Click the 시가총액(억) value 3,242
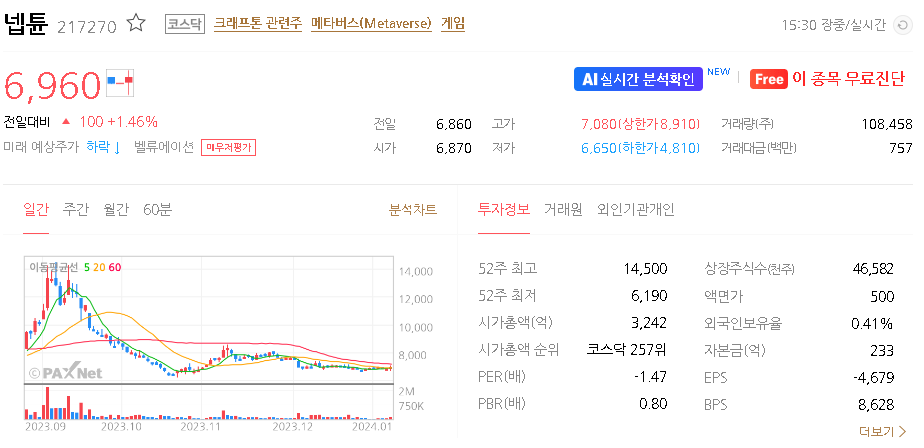Screen dimensions: 924x448 (648, 323)
